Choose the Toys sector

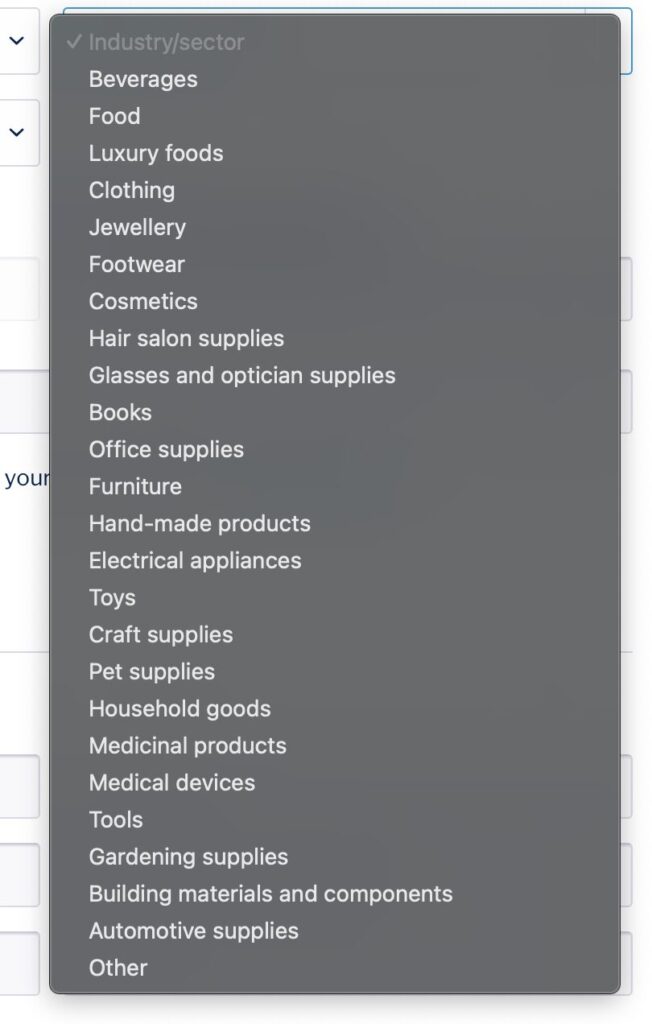[x=112, y=597]
